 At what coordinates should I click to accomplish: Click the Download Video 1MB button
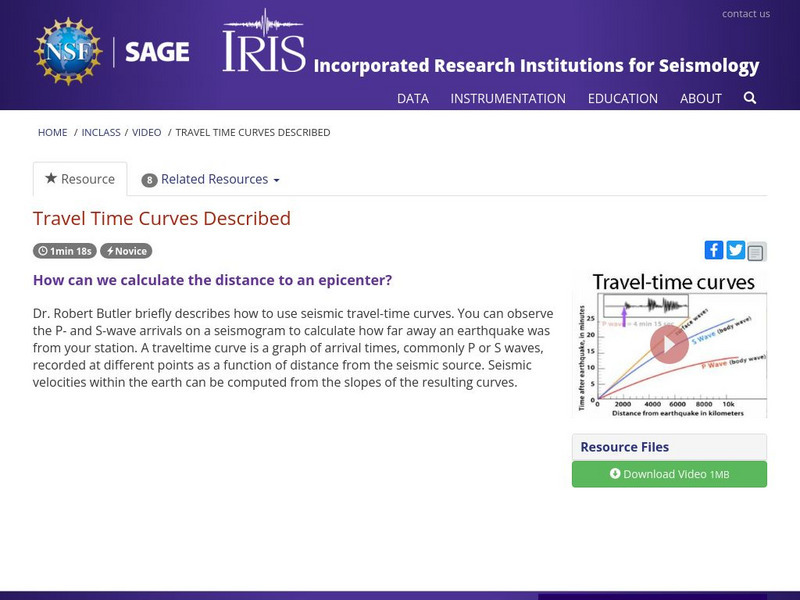click(669, 474)
